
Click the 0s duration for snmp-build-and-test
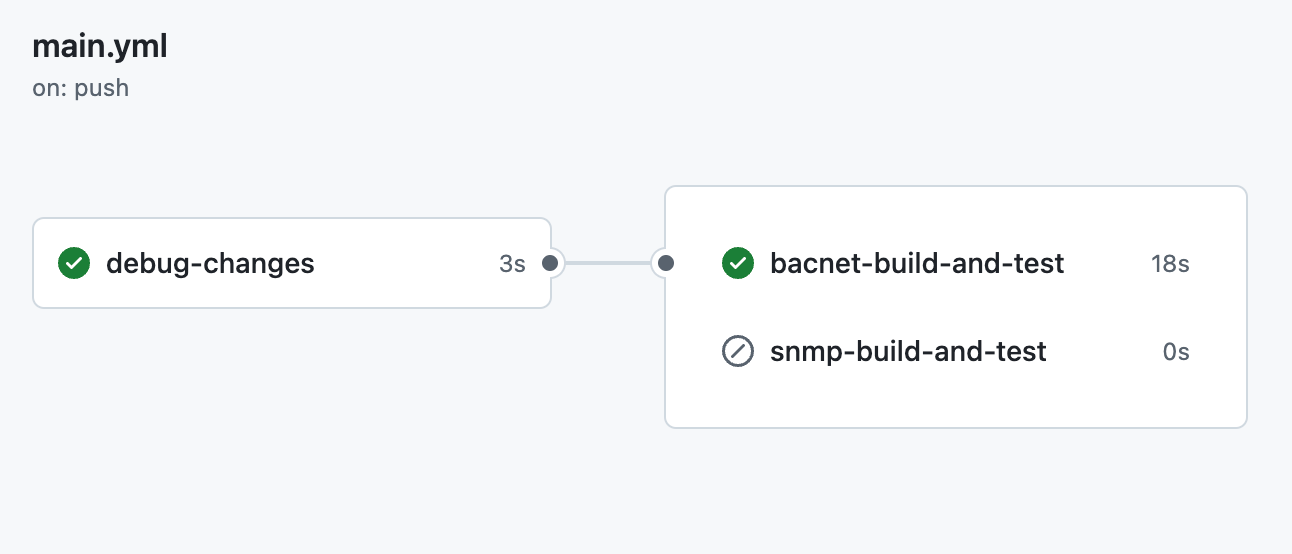1176,351
